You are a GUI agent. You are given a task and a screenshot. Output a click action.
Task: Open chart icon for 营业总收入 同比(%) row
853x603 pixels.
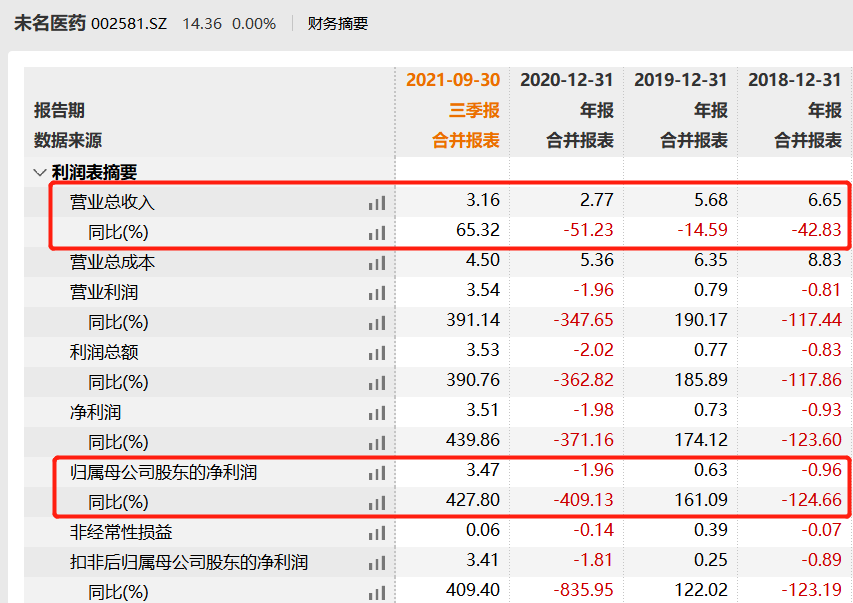[x=376, y=233]
